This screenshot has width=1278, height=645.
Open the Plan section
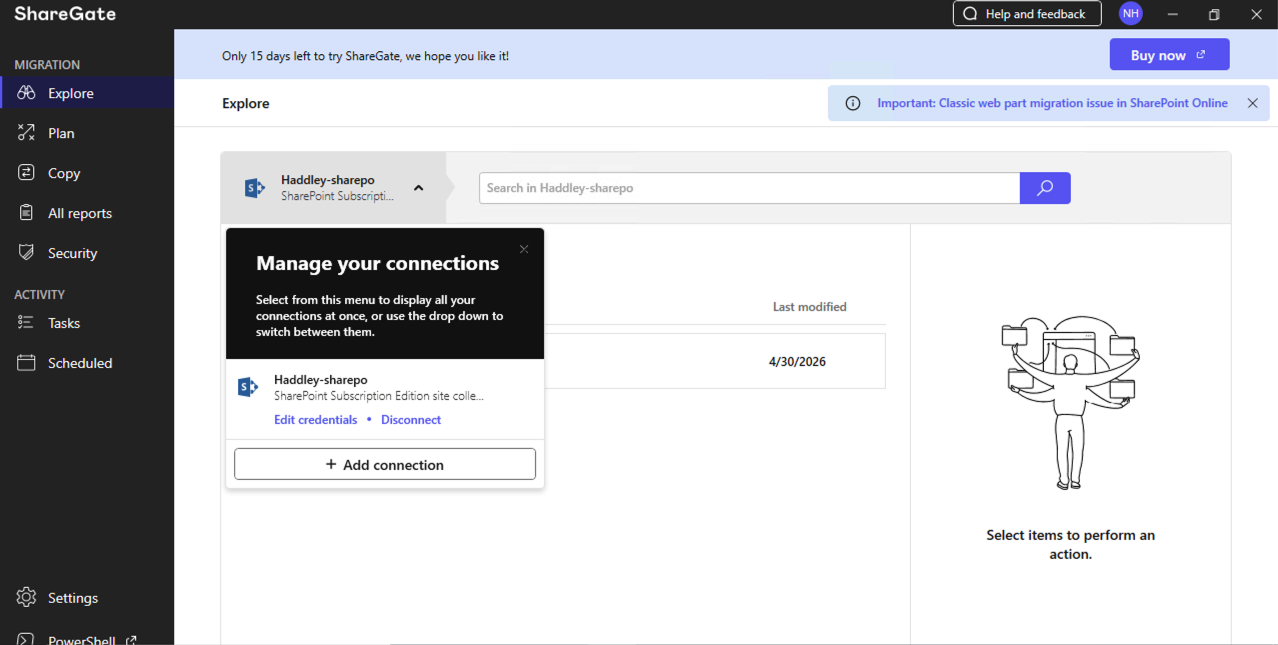point(87,133)
